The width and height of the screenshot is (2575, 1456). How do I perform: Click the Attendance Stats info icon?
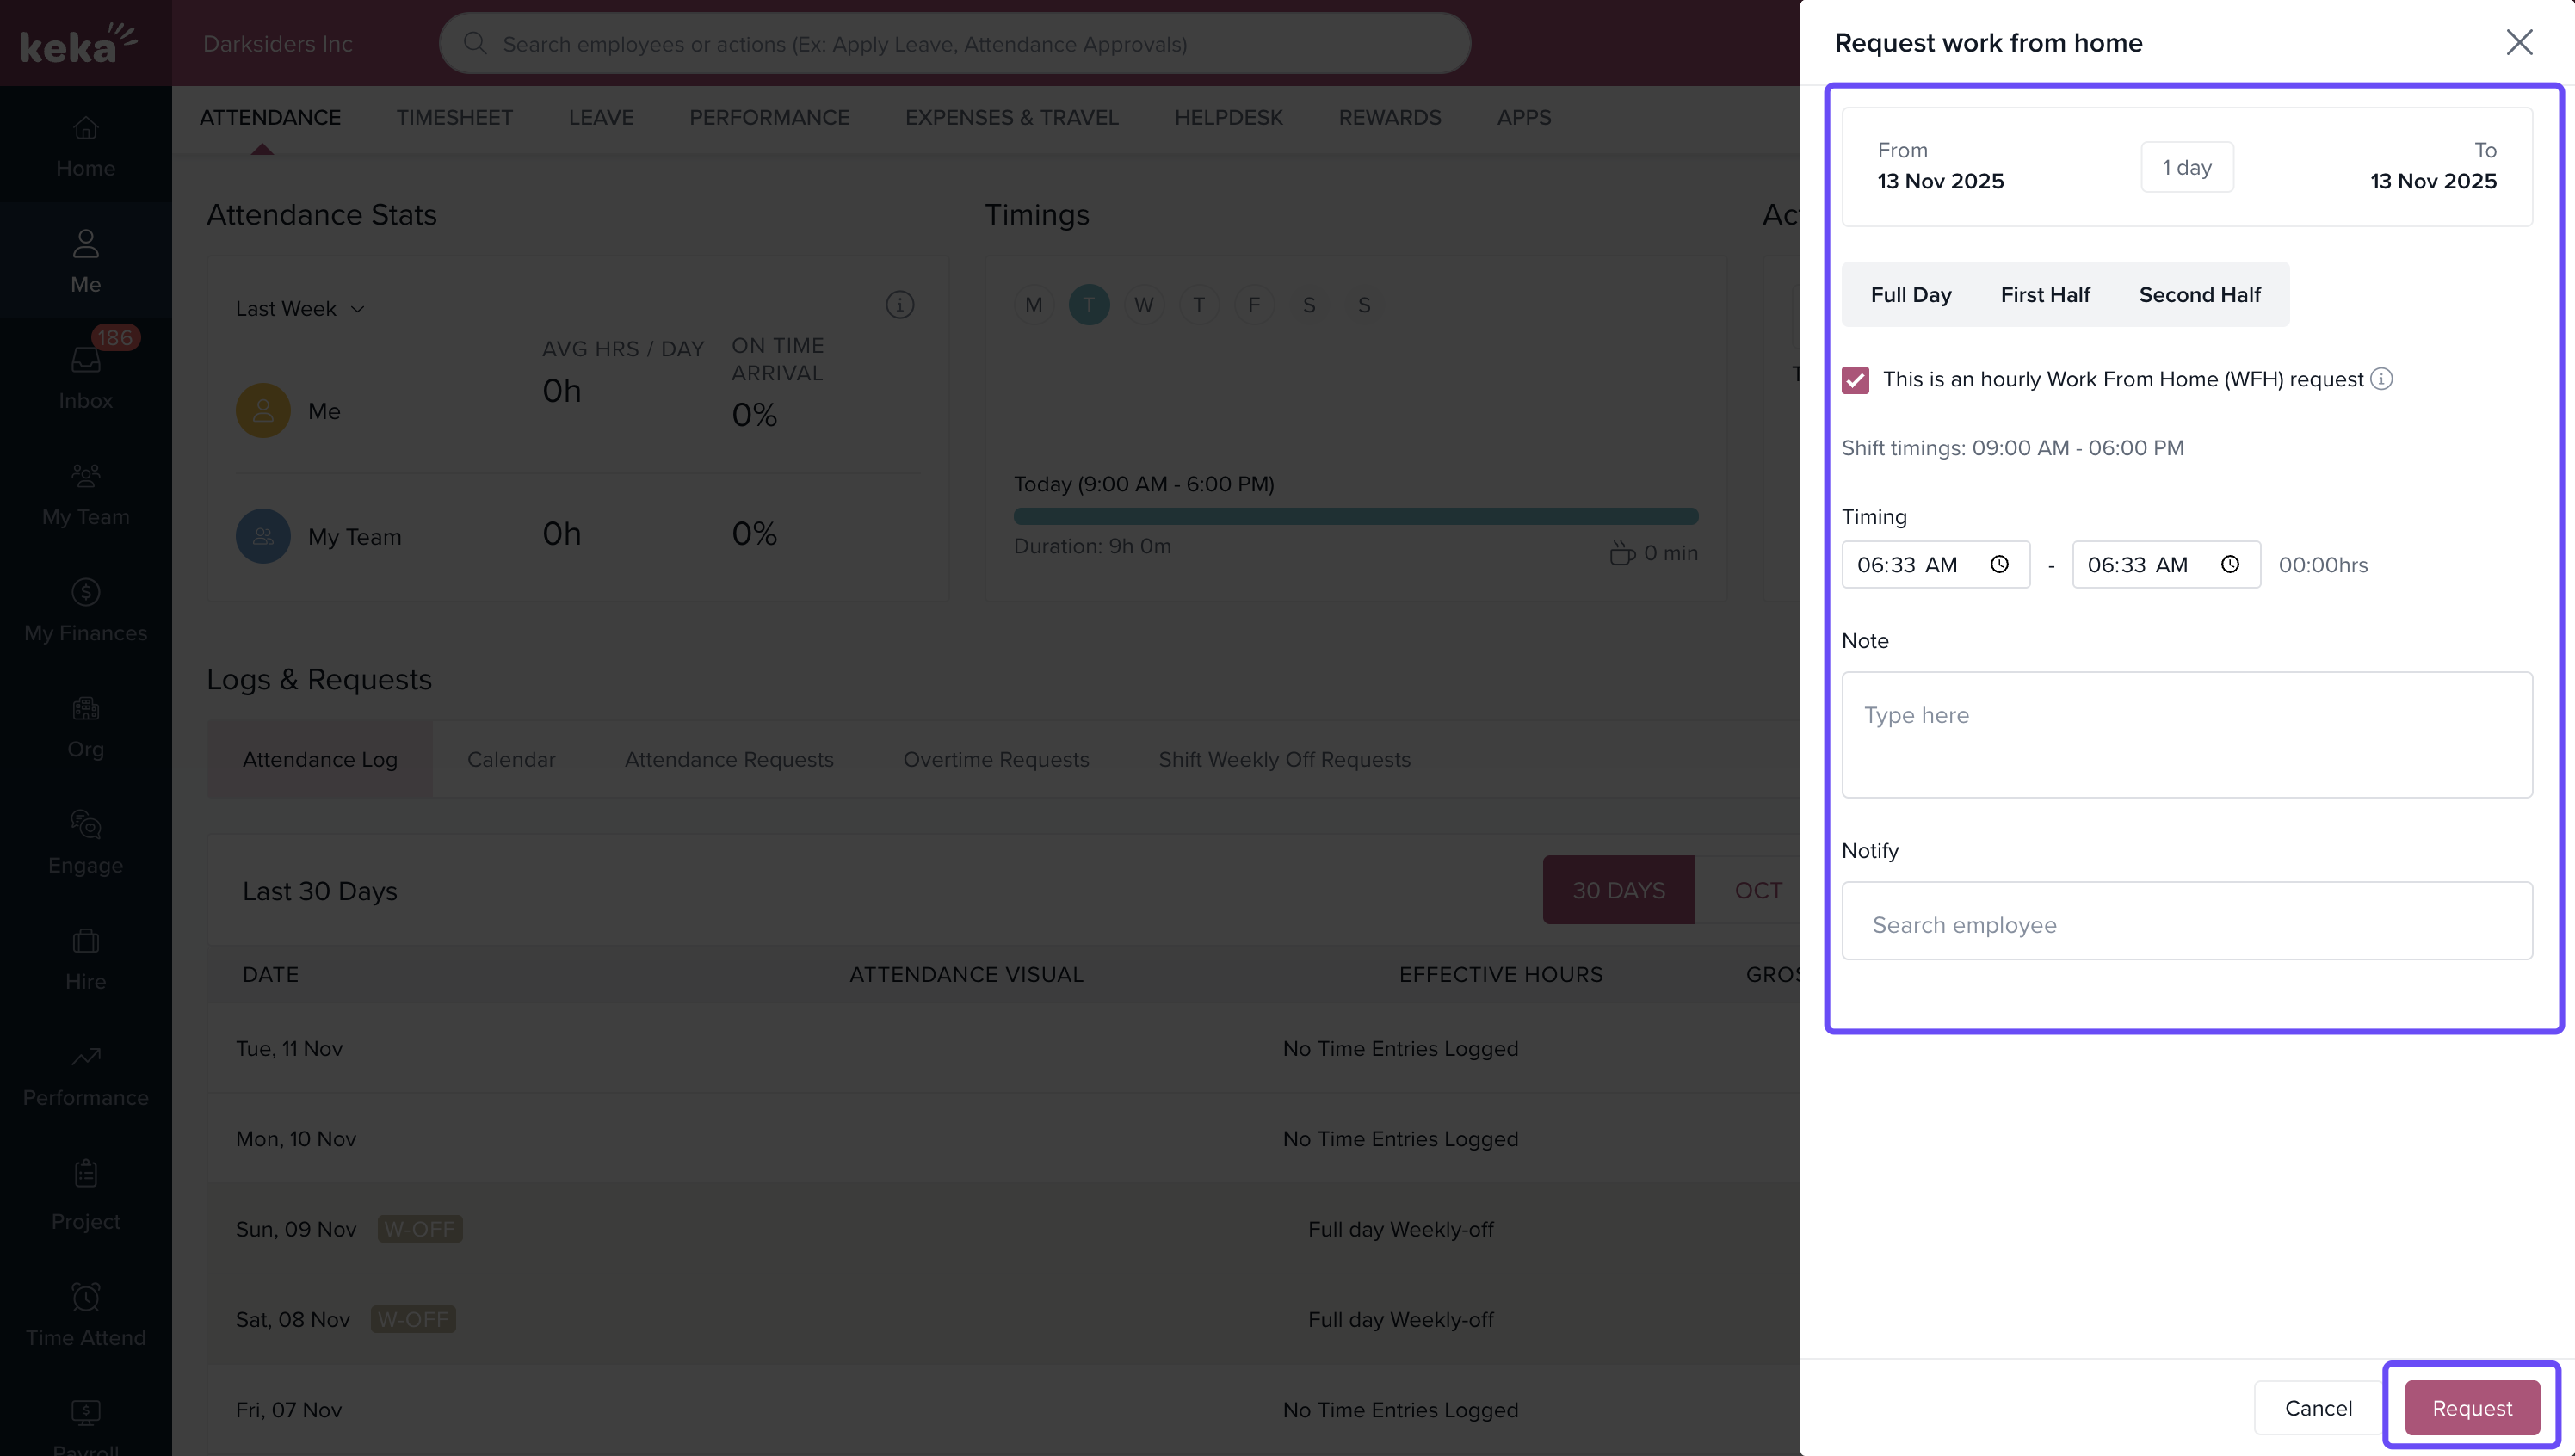coord(899,304)
